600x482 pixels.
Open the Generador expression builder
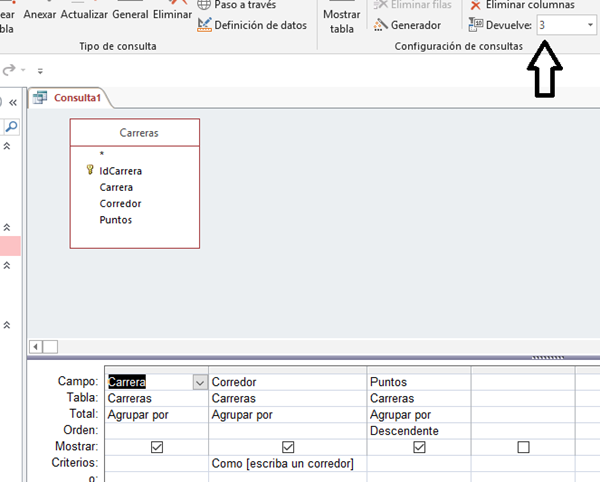pos(407,25)
